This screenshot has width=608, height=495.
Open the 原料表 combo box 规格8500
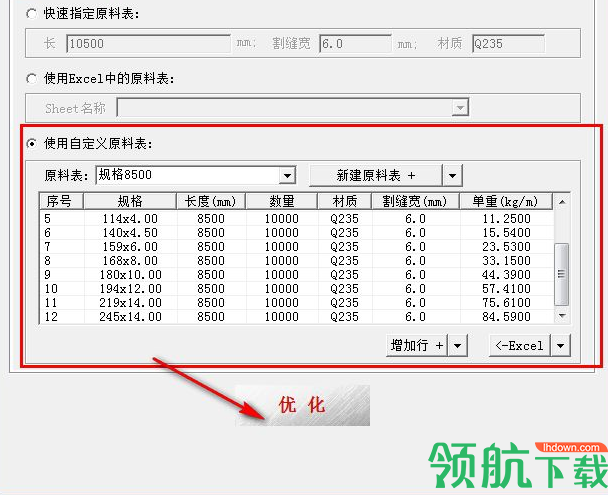(x=196, y=175)
